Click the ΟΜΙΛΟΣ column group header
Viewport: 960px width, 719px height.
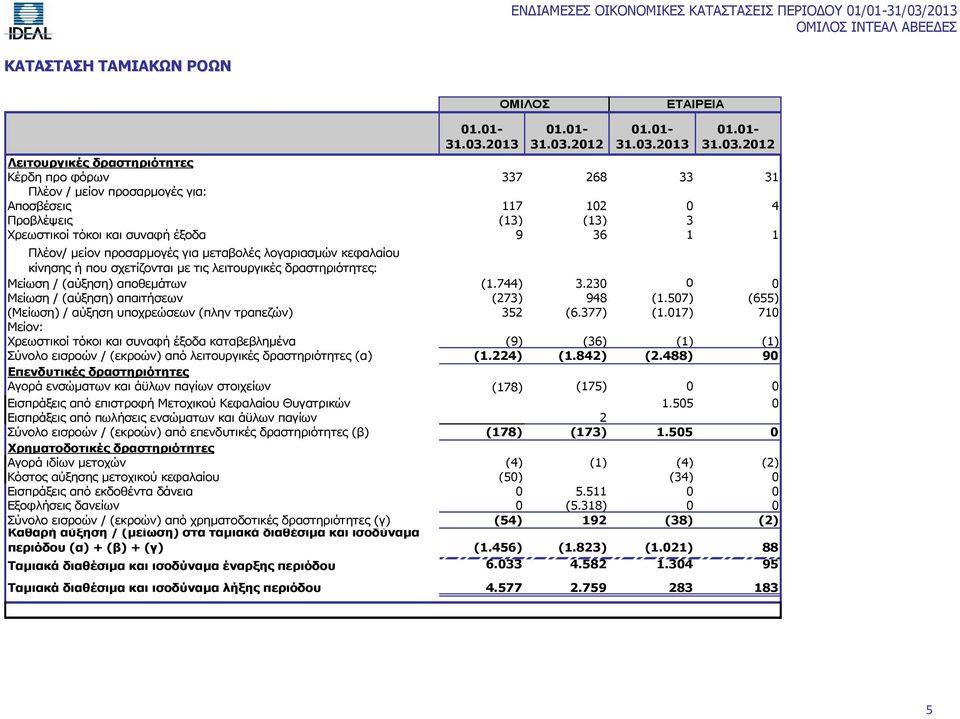pos(524,104)
